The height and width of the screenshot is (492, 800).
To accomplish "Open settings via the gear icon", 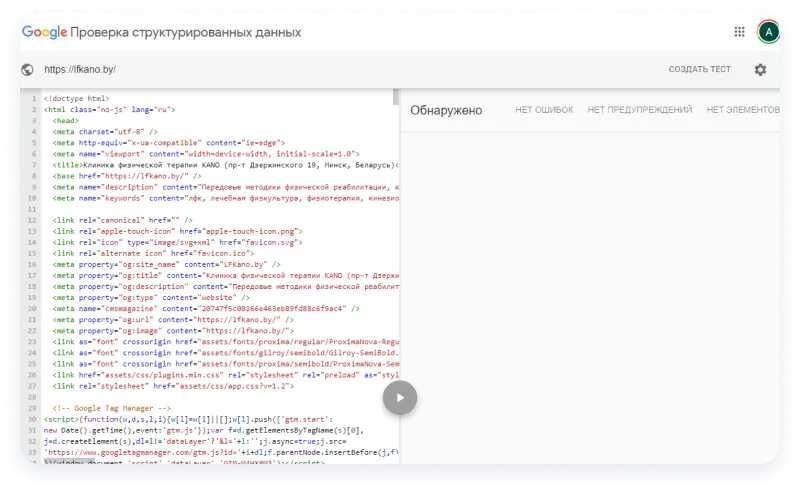I will click(x=760, y=69).
